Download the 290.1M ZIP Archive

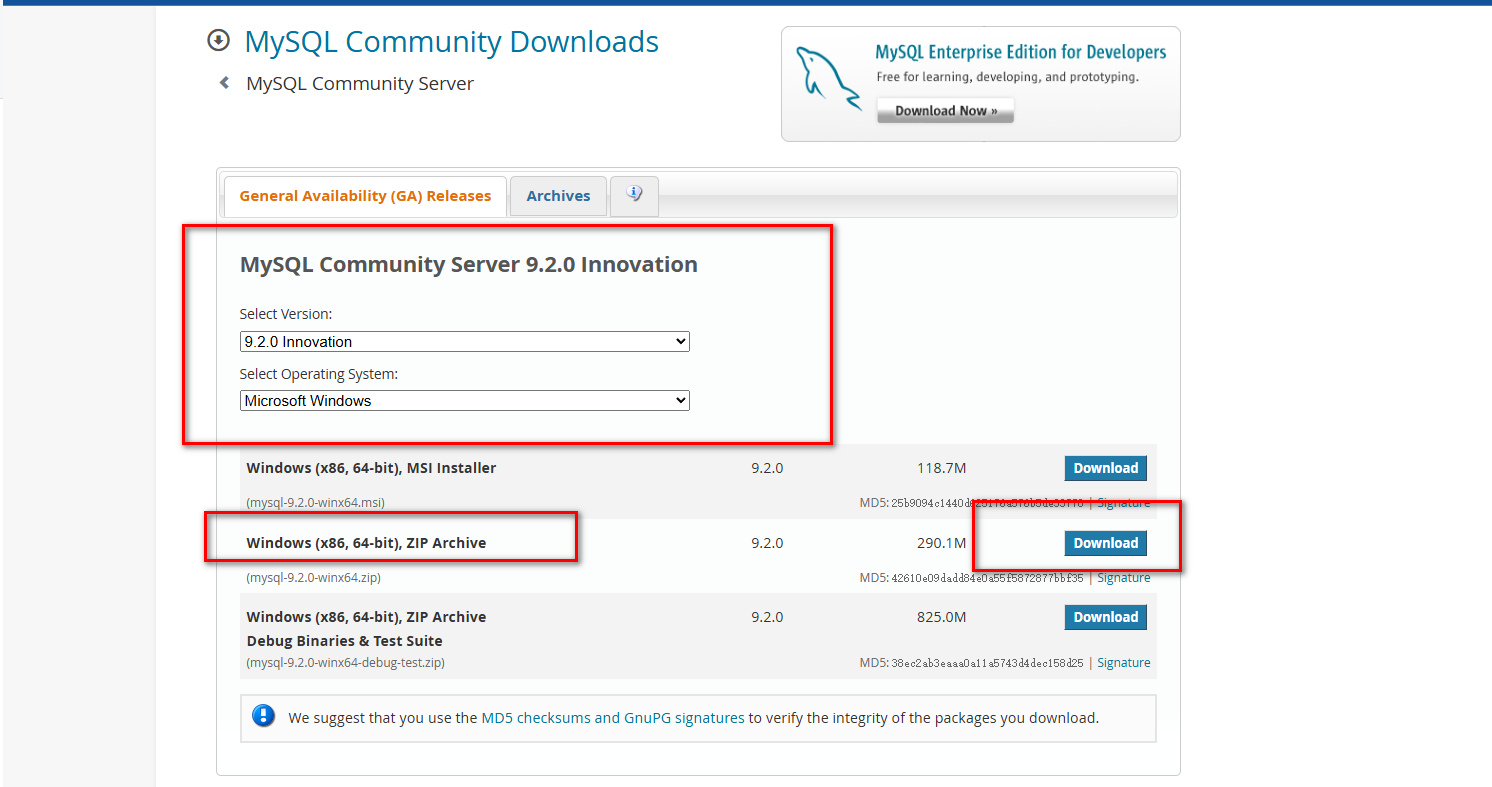[x=1105, y=543]
